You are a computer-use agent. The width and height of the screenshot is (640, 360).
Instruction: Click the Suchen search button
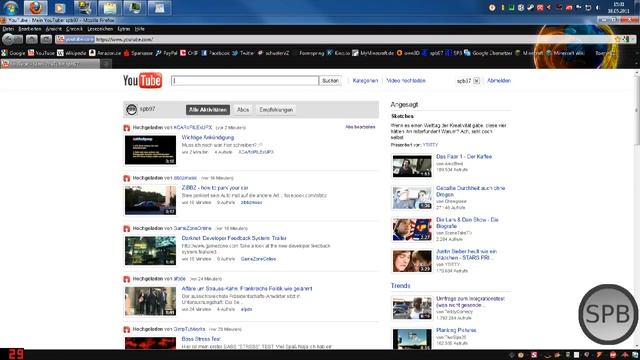[x=330, y=81]
